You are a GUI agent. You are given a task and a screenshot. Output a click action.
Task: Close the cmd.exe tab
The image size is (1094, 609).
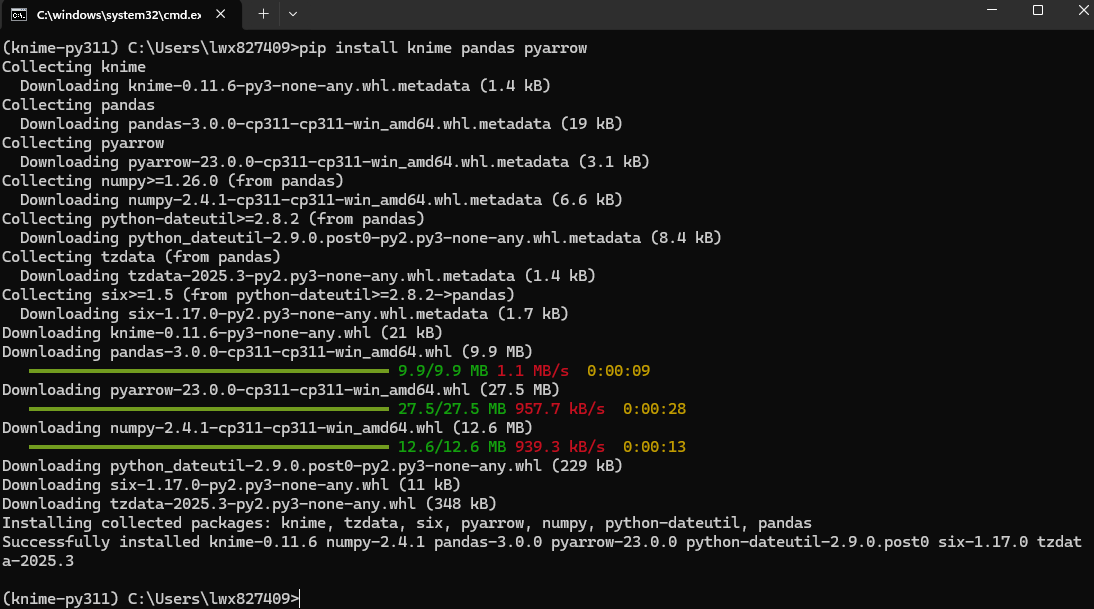click(x=221, y=14)
